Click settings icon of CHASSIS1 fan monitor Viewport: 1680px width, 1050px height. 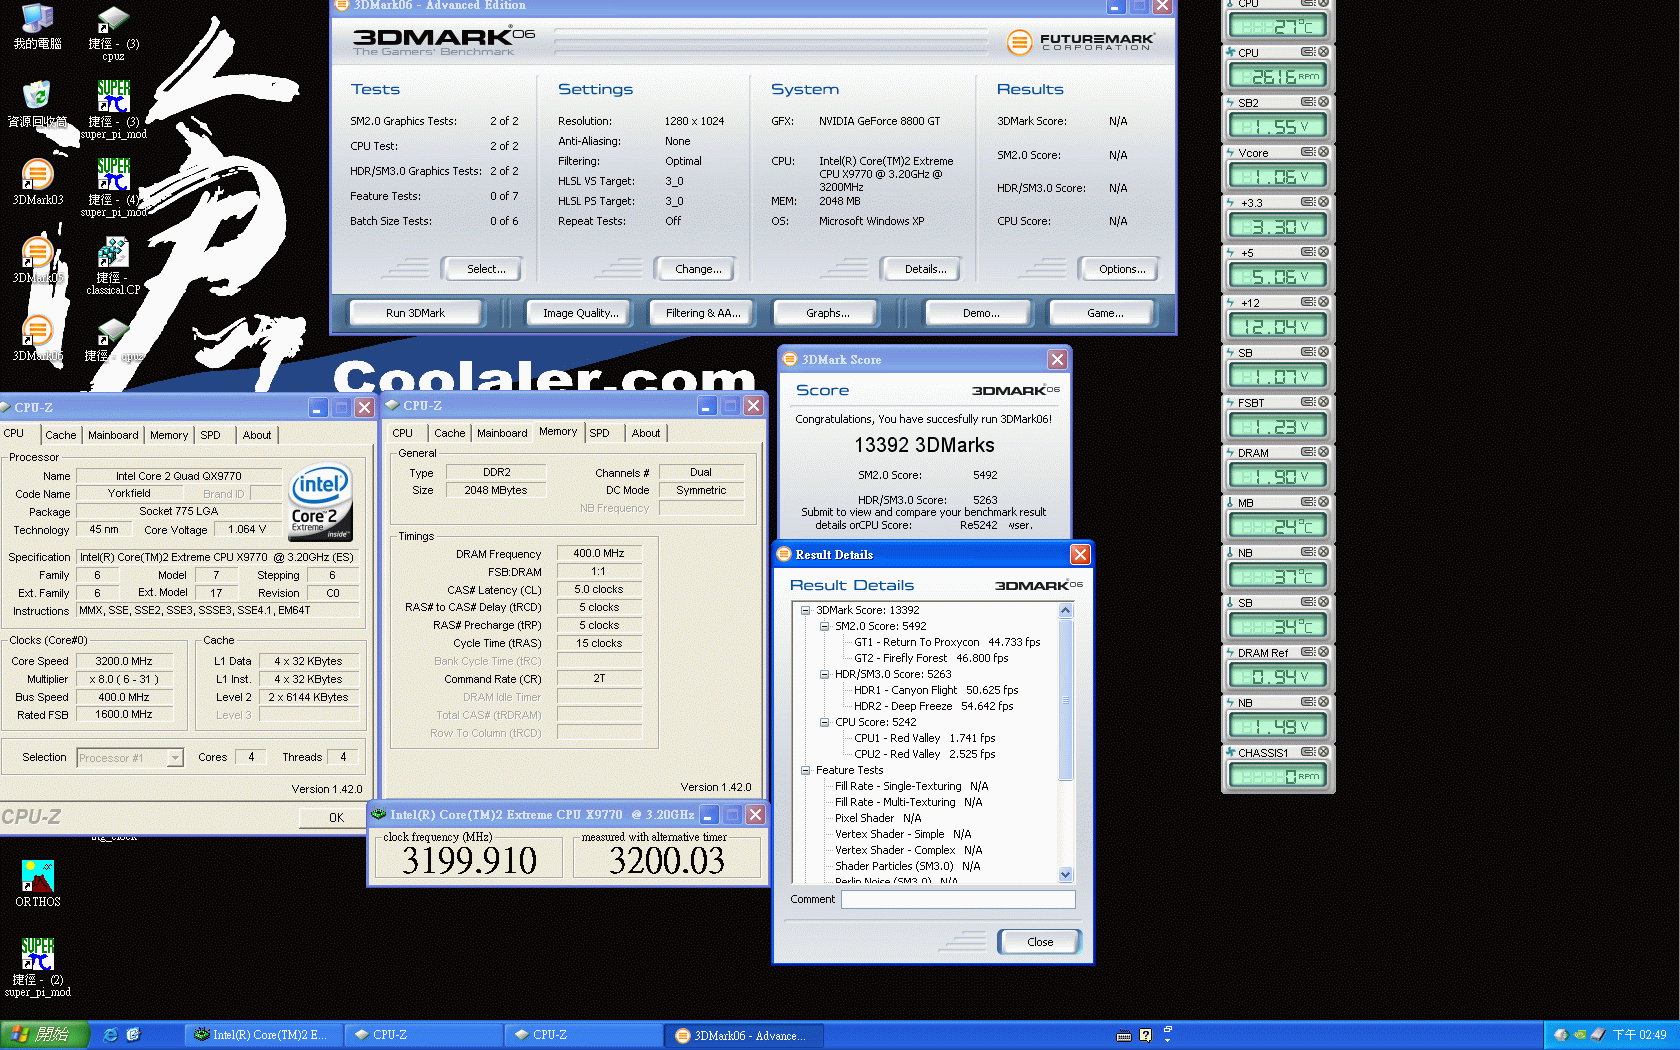pos(1307,752)
